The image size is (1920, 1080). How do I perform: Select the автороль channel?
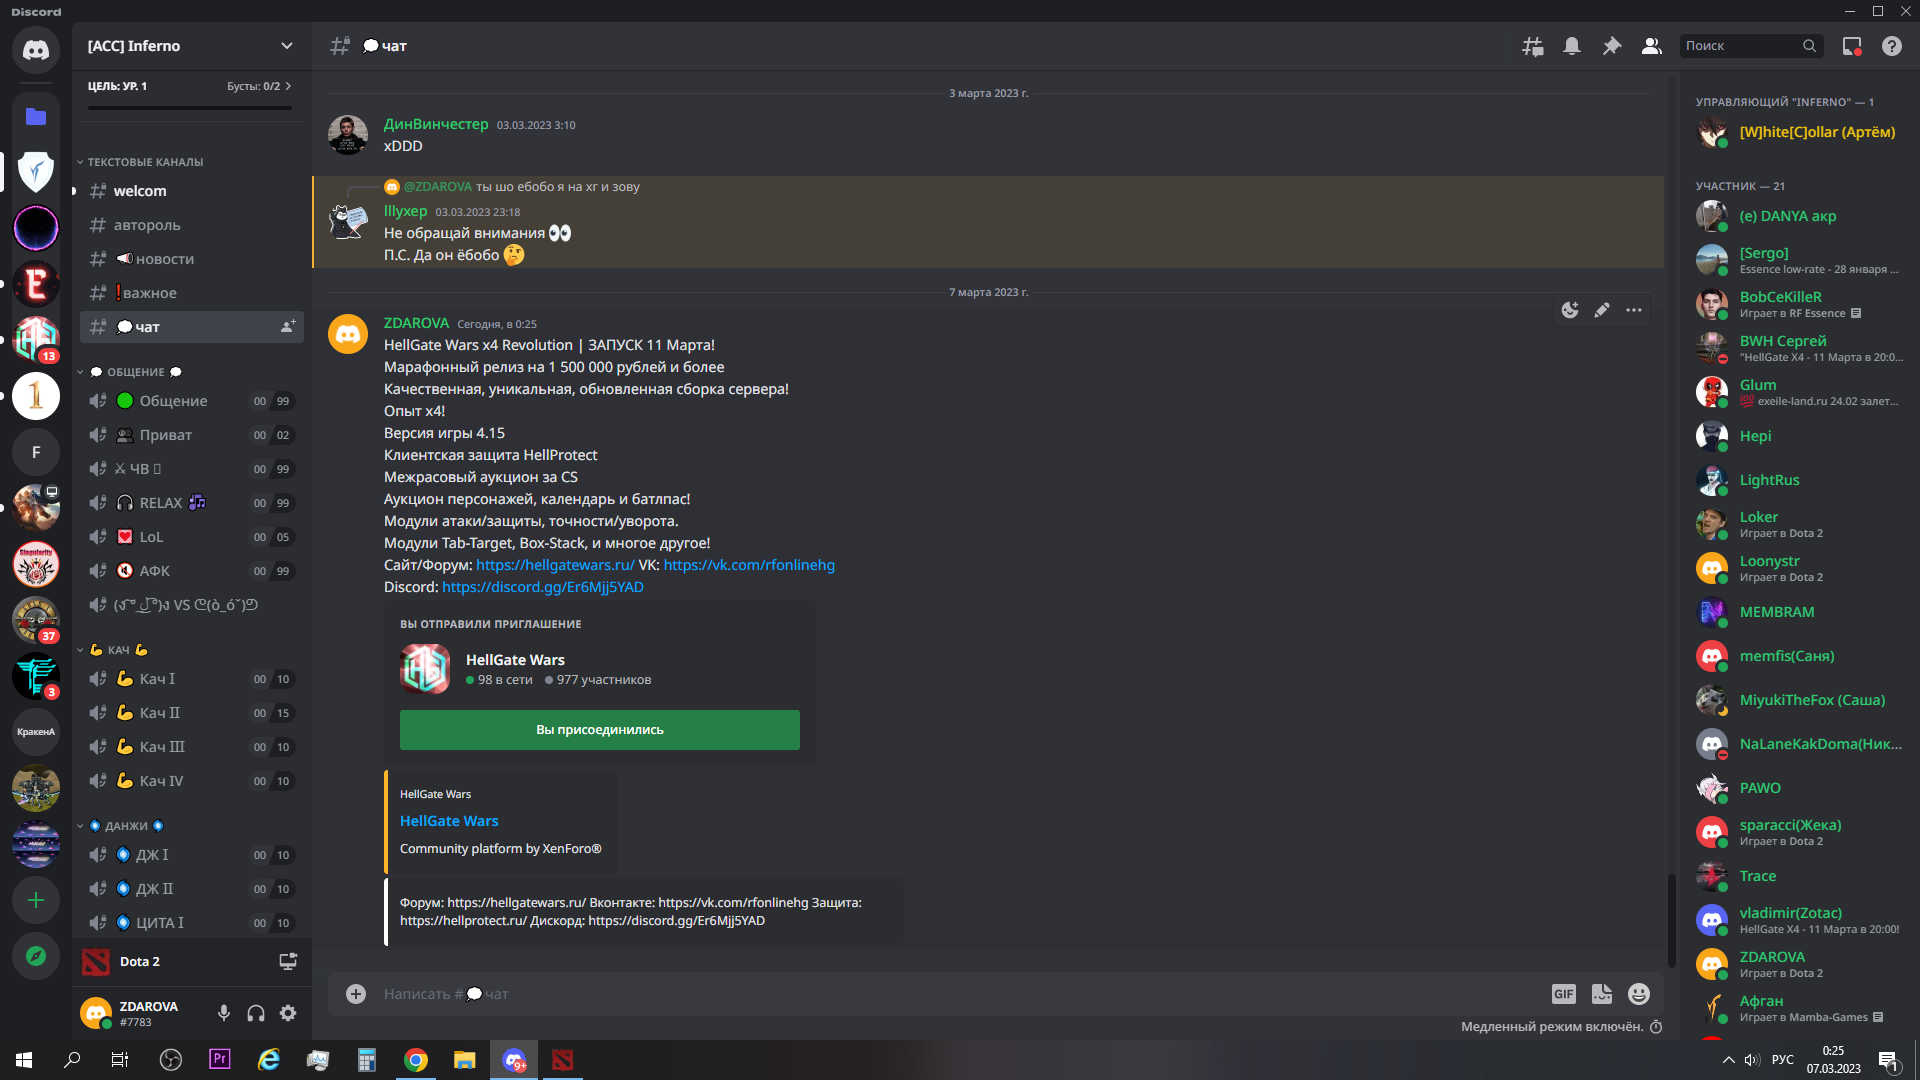pos(192,225)
